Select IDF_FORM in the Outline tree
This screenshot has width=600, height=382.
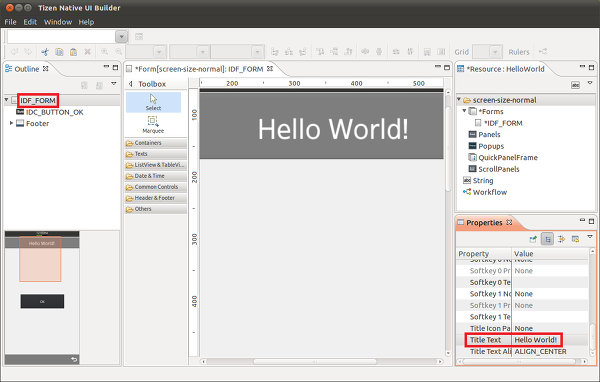(38, 101)
